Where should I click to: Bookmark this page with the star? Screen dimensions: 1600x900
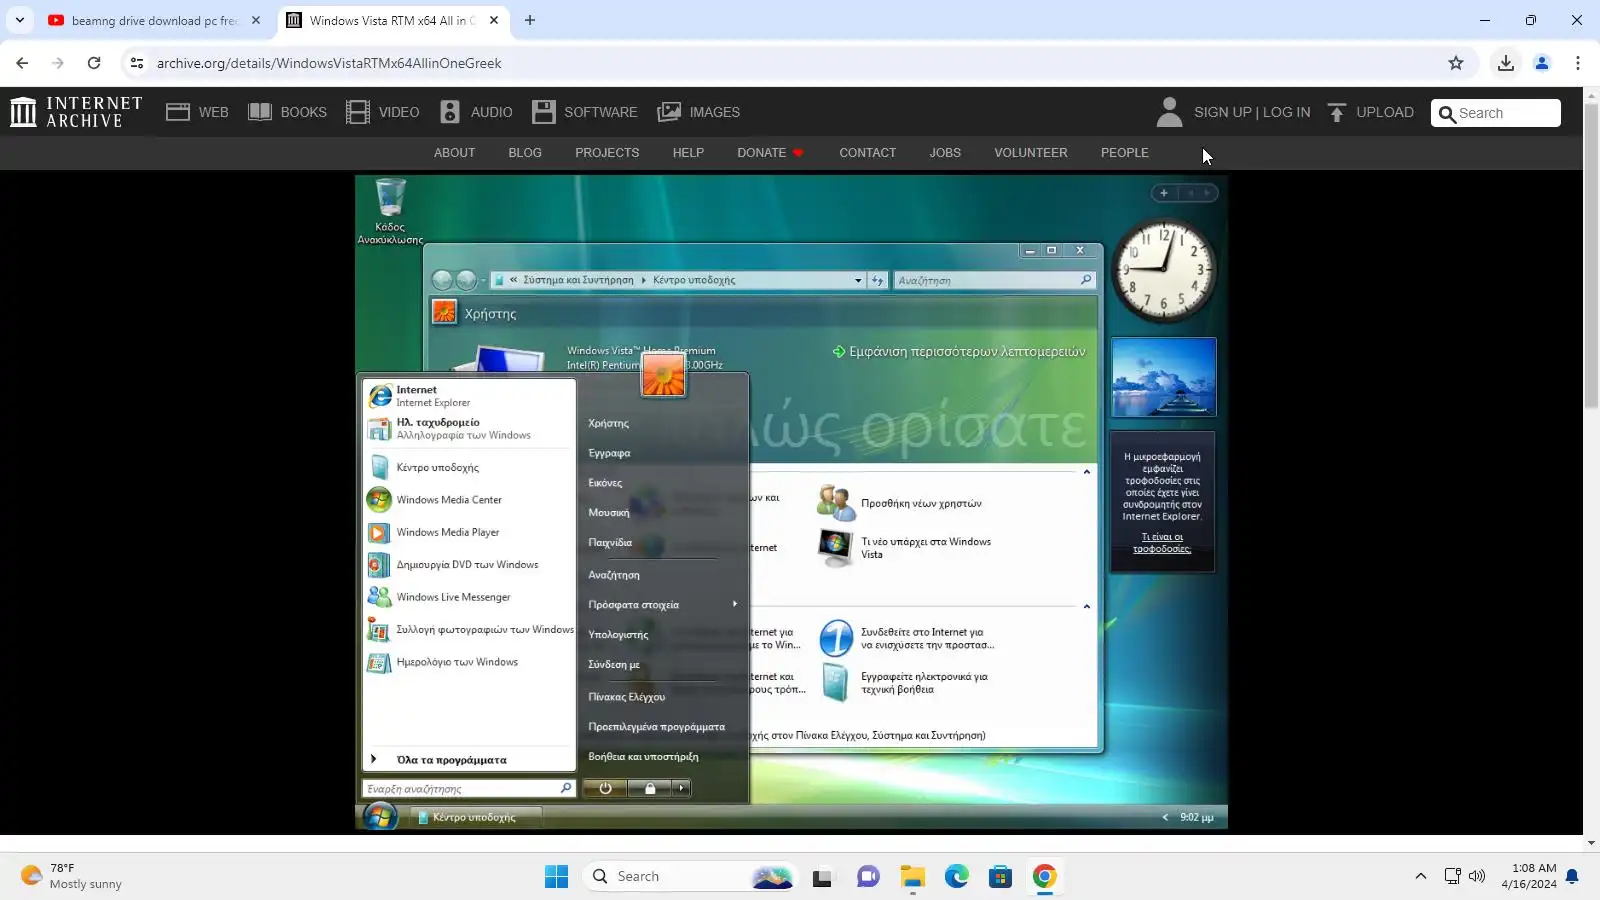pyautogui.click(x=1456, y=63)
